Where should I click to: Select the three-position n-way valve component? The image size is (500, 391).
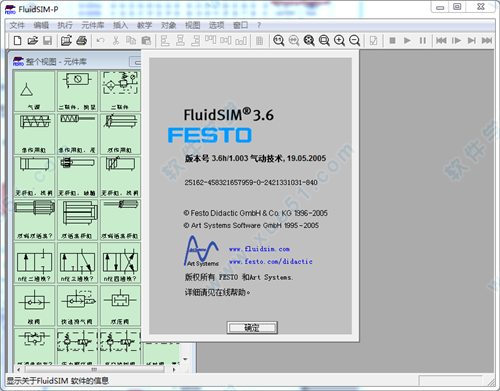(x=77, y=263)
